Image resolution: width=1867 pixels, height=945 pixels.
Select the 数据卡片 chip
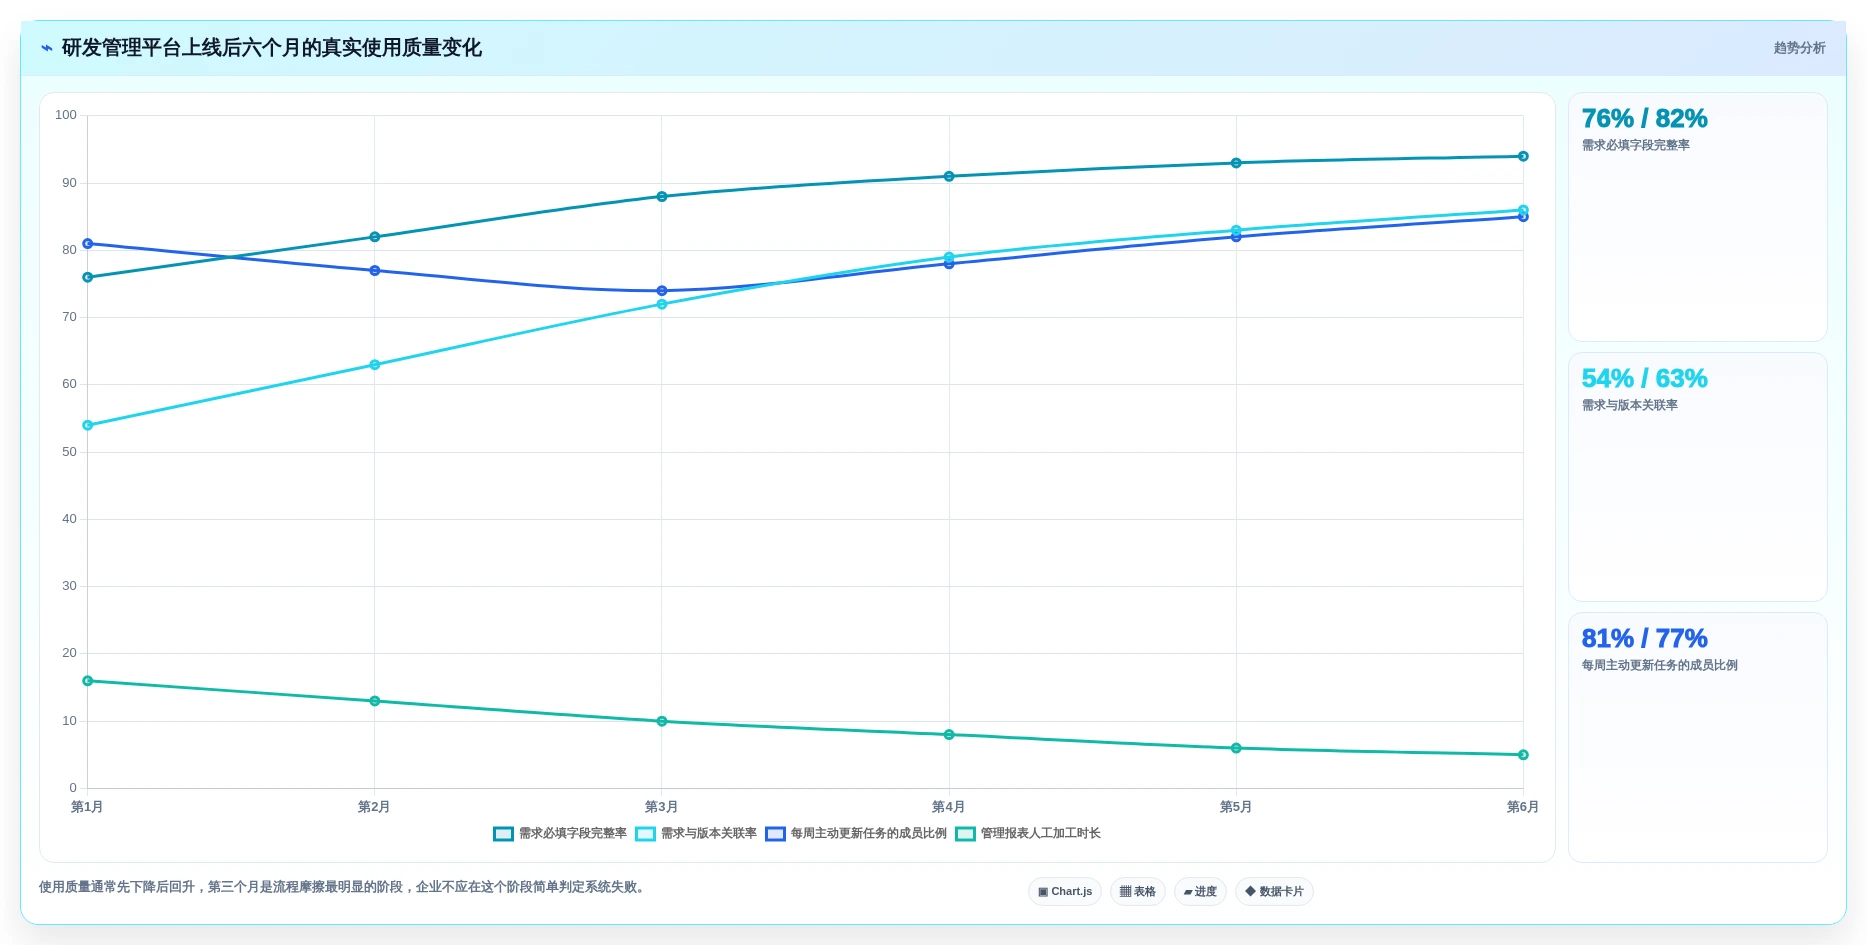tap(1274, 891)
